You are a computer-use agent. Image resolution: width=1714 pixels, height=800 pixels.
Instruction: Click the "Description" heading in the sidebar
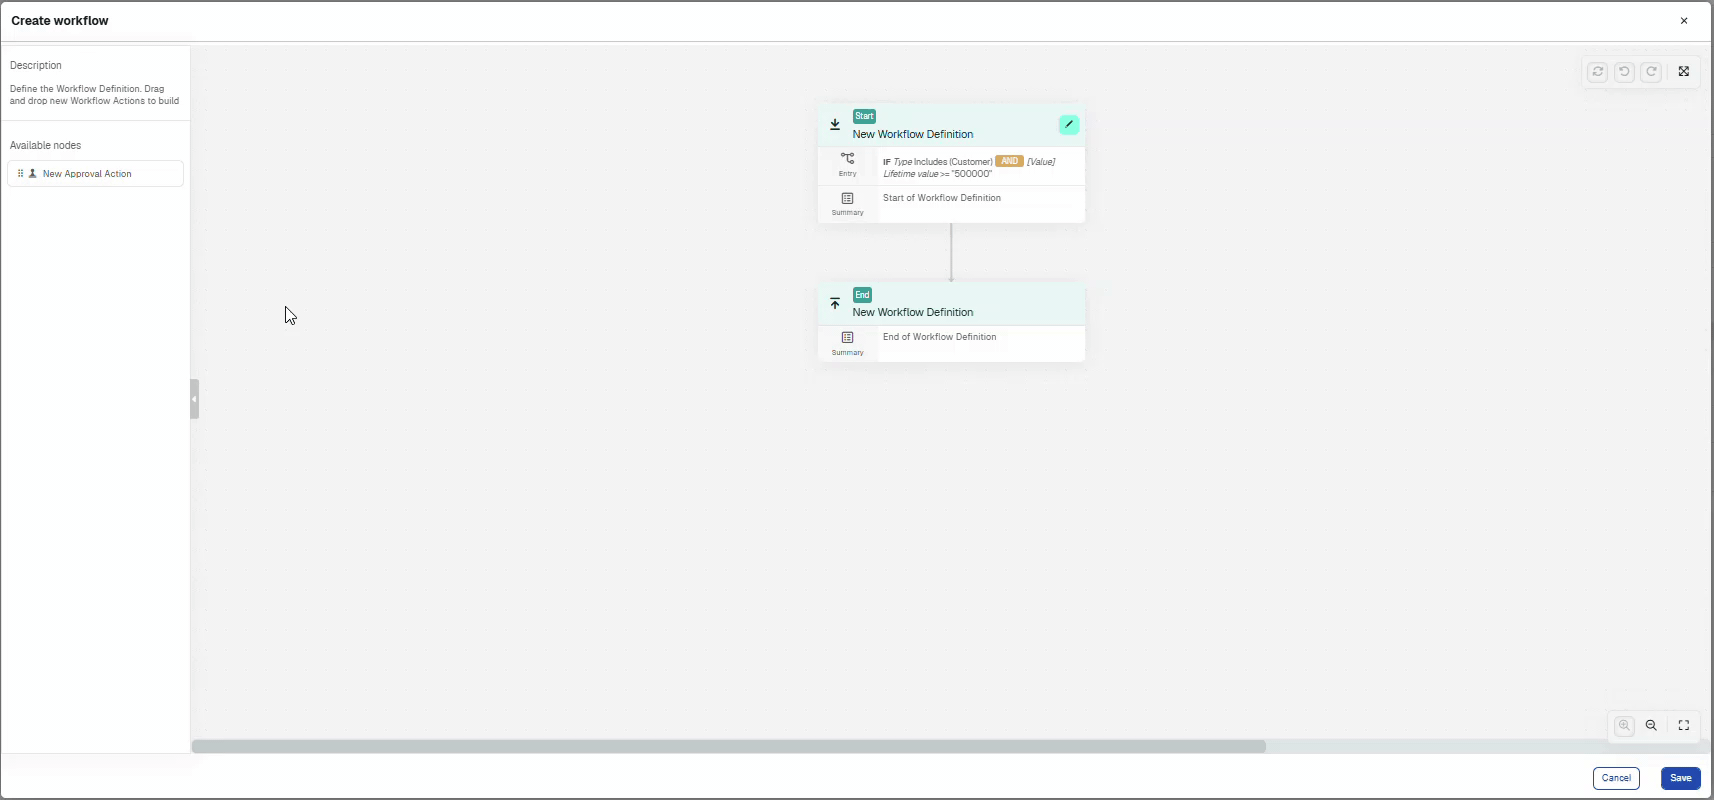(36, 66)
